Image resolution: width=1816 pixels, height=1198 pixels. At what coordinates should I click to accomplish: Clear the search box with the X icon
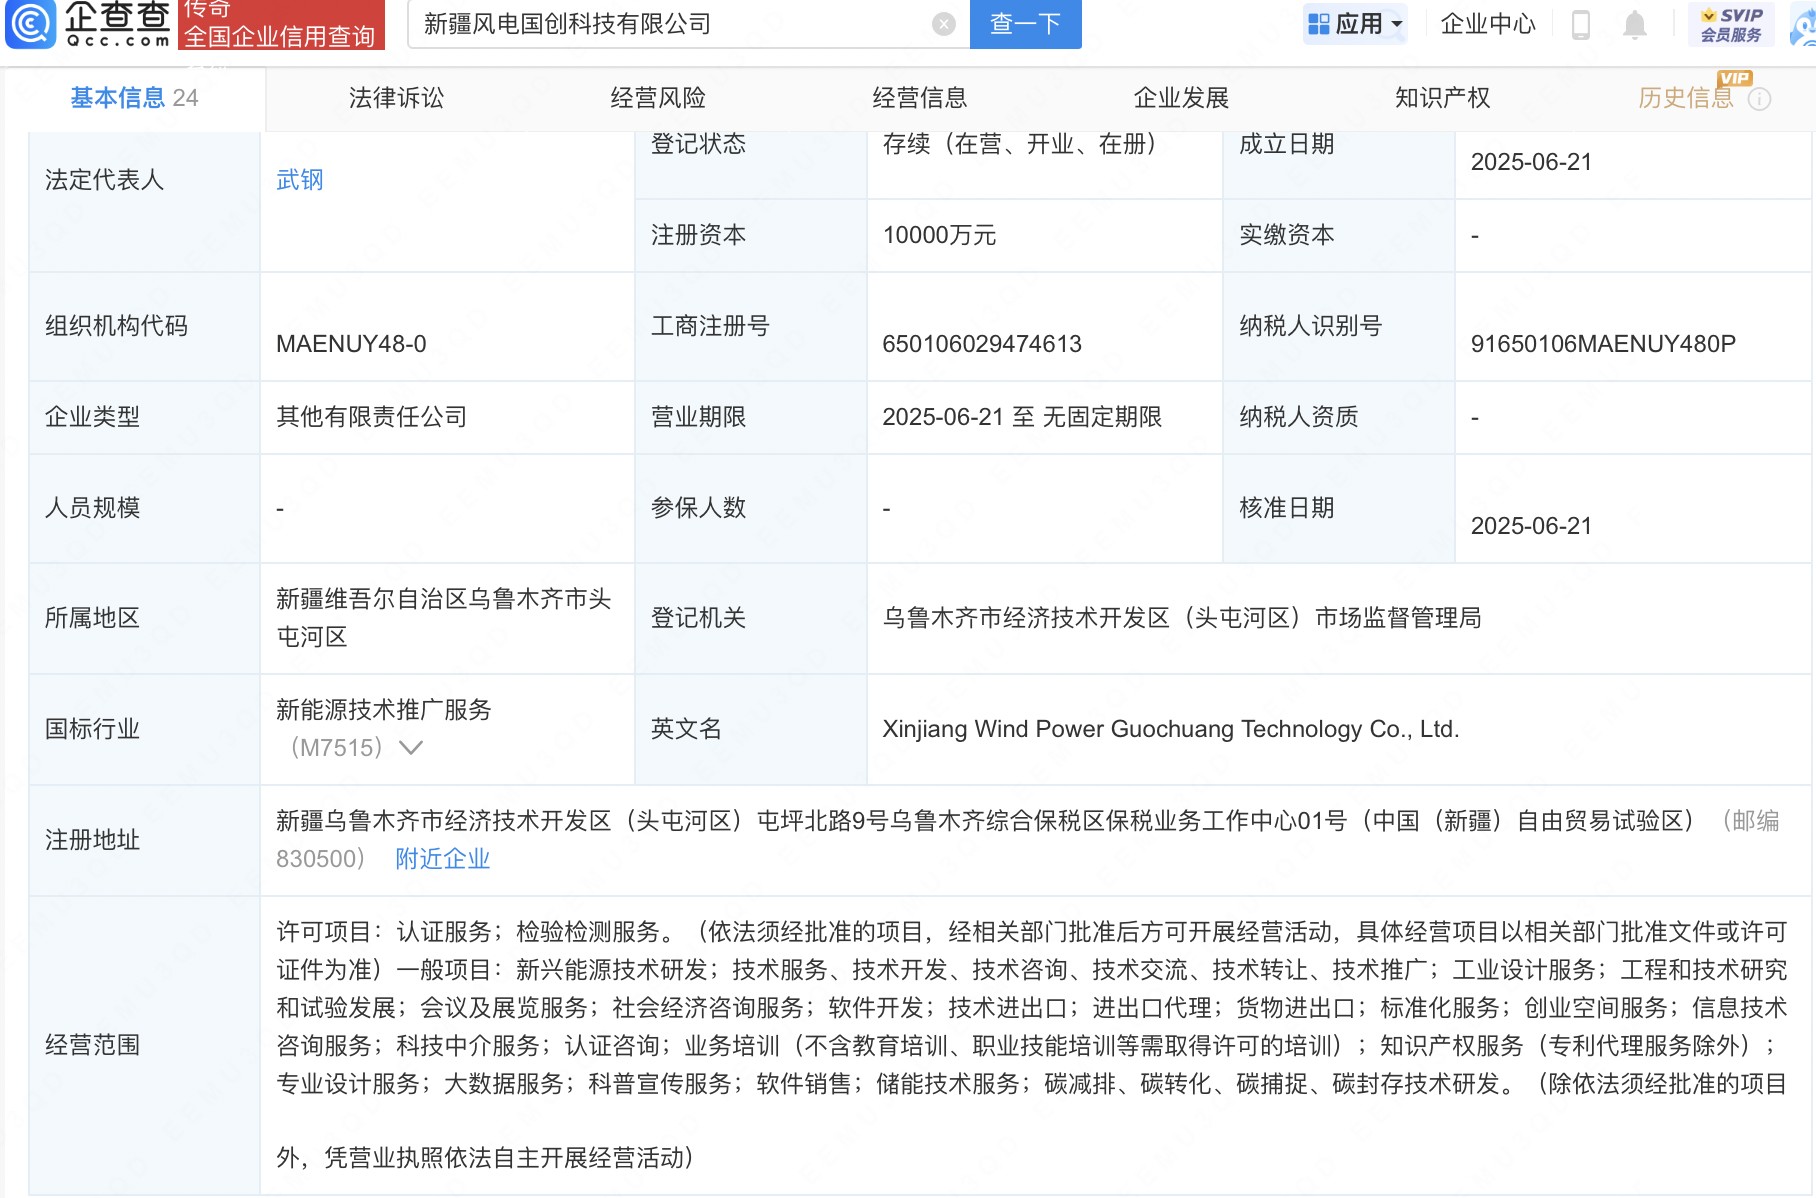click(943, 24)
